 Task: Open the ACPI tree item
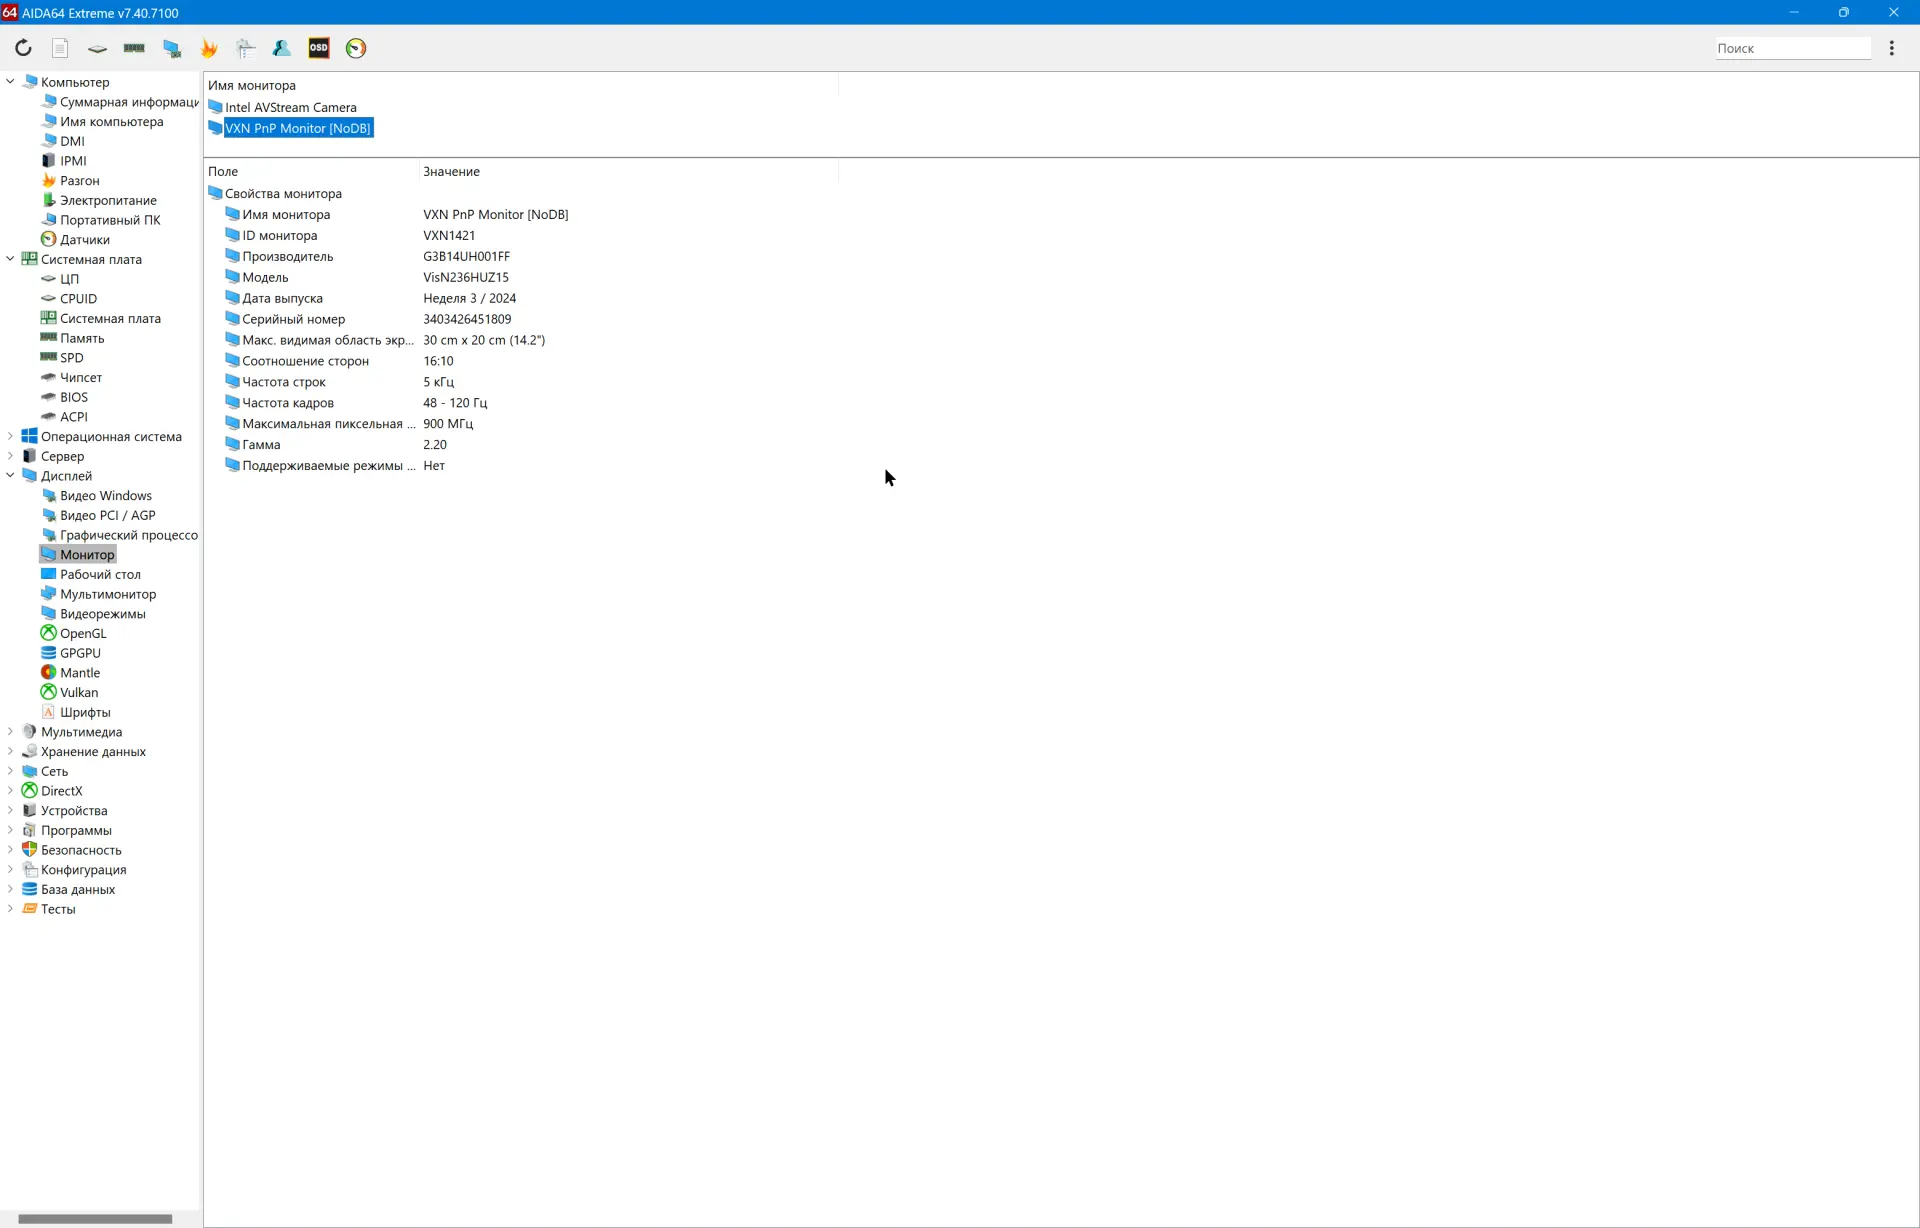click(x=74, y=417)
